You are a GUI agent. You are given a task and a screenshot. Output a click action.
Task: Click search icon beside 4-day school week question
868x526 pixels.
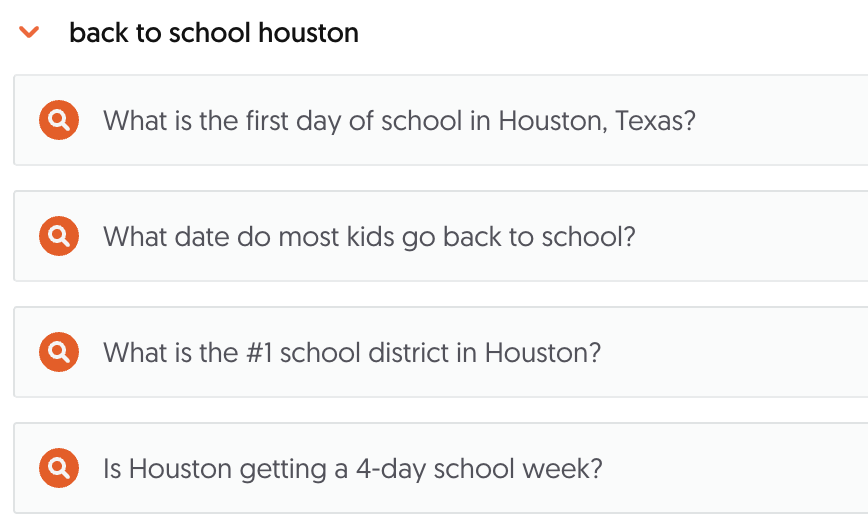[59, 468]
